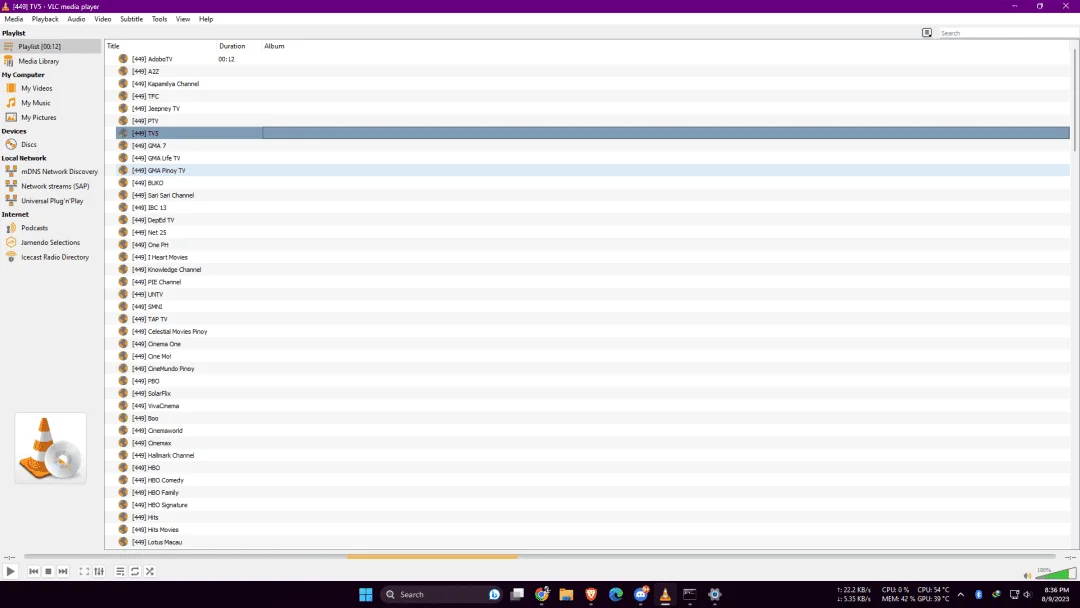The width and height of the screenshot is (1080, 608).
Task: Open Jamendo Selections
Action: point(51,243)
